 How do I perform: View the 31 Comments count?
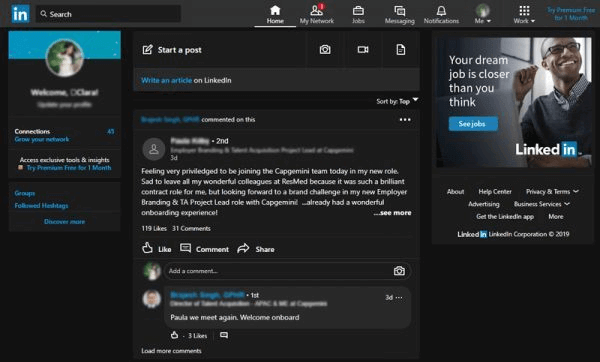click(191, 228)
